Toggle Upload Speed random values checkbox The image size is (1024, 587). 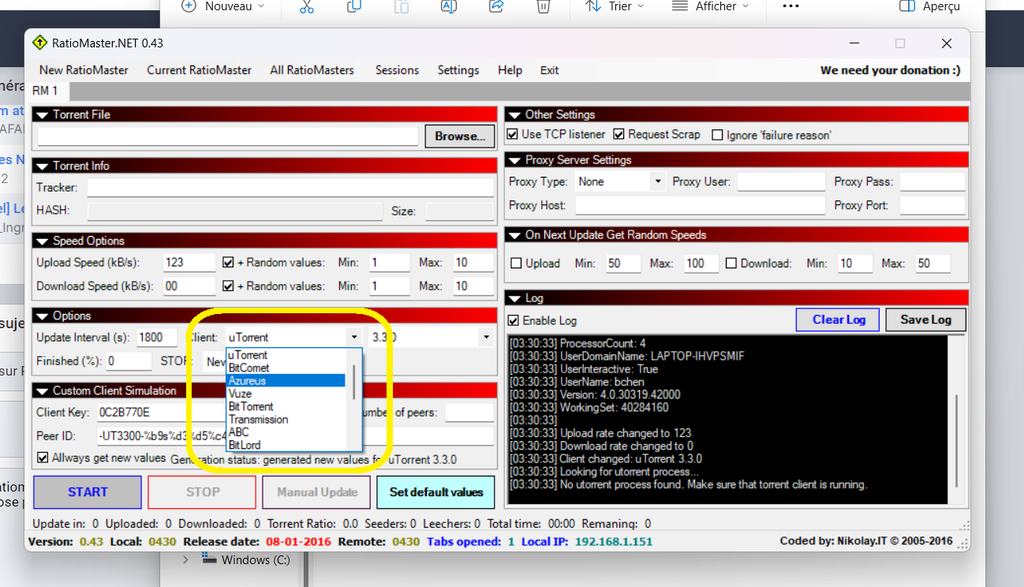coord(228,262)
